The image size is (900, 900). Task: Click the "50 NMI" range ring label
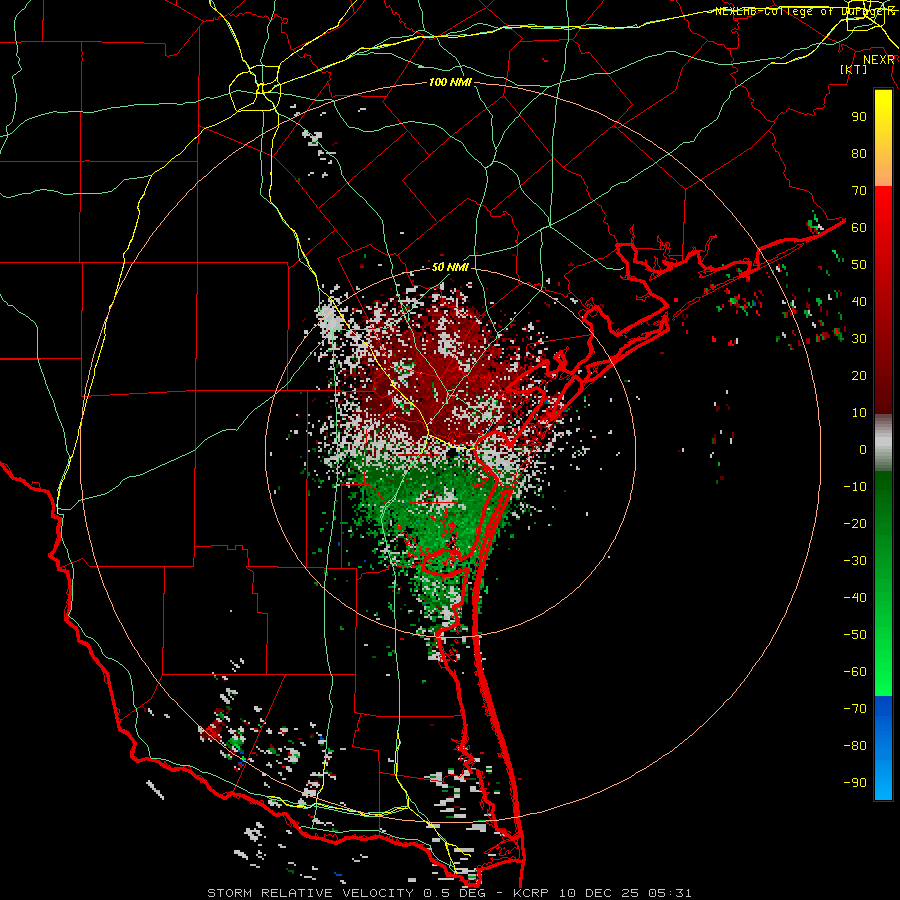[x=450, y=267]
